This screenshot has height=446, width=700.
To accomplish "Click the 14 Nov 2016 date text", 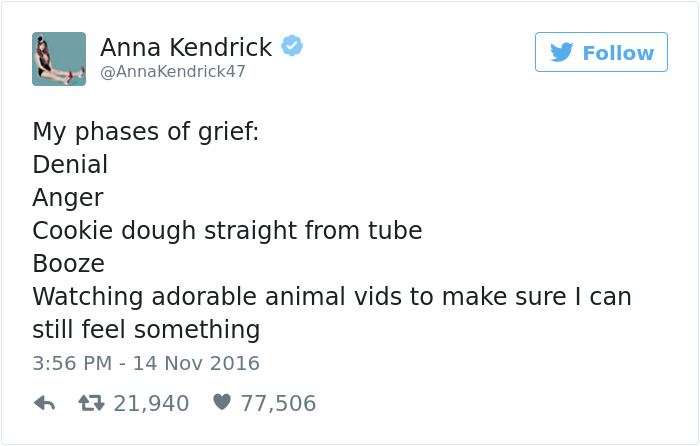I will coord(196,363).
